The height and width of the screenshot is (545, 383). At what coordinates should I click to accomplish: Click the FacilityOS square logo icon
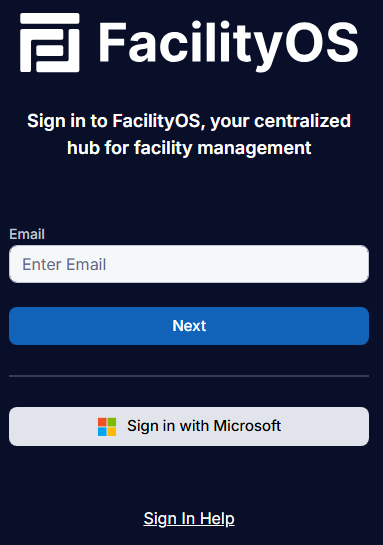click(x=50, y=42)
